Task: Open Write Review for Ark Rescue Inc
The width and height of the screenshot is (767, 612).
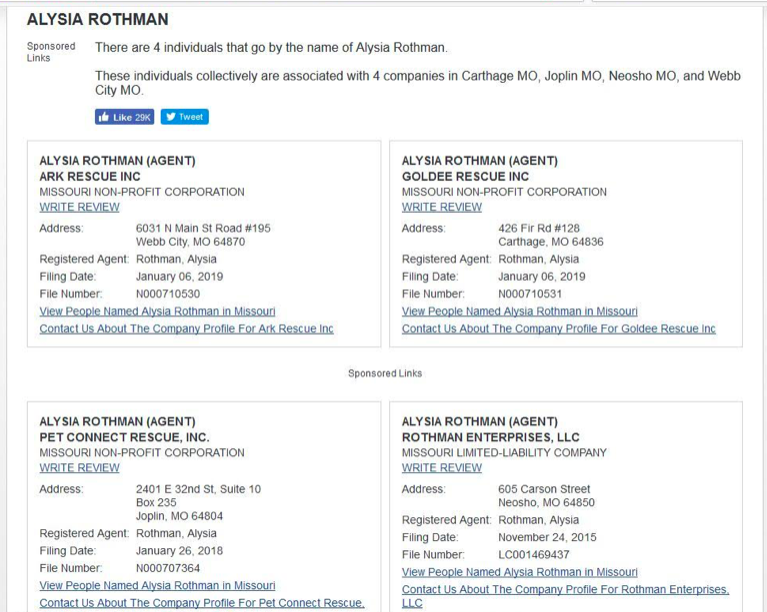Action: click(x=79, y=207)
